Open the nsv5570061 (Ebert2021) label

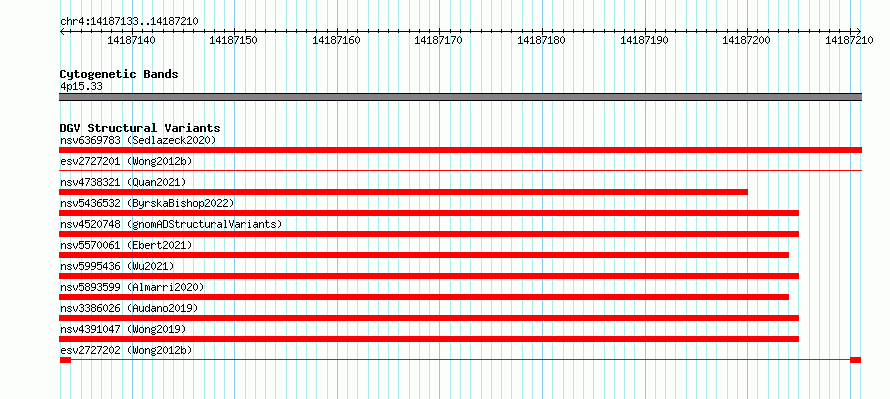coord(126,245)
